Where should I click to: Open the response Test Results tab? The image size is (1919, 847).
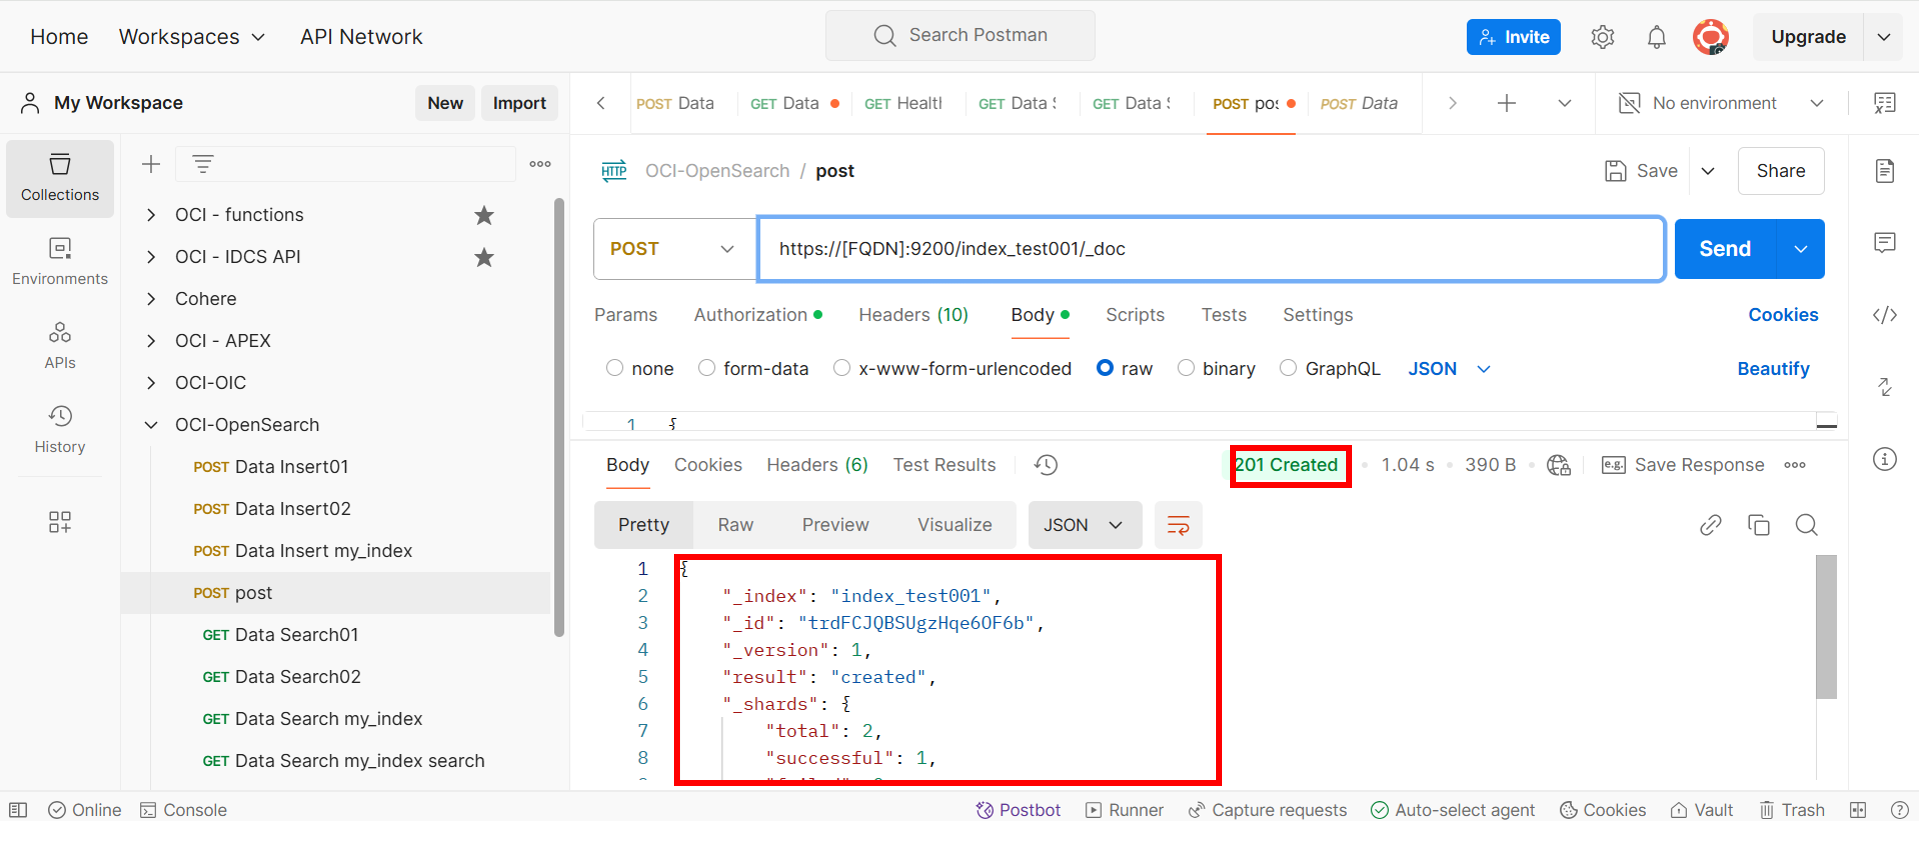pos(944,465)
